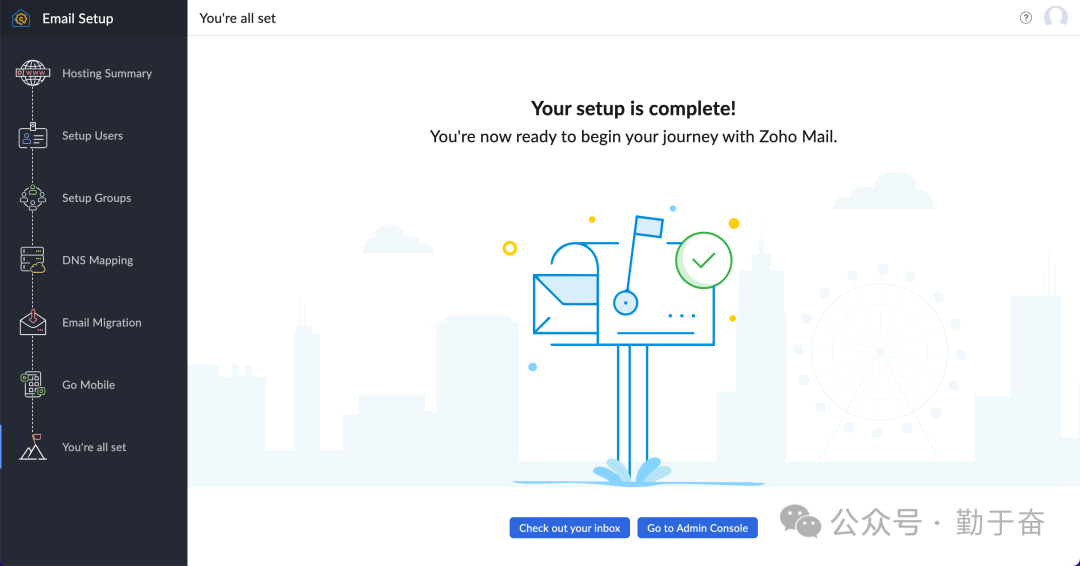1080x566 pixels.
Task: Open the help question mark icon
Action: 1026,18
